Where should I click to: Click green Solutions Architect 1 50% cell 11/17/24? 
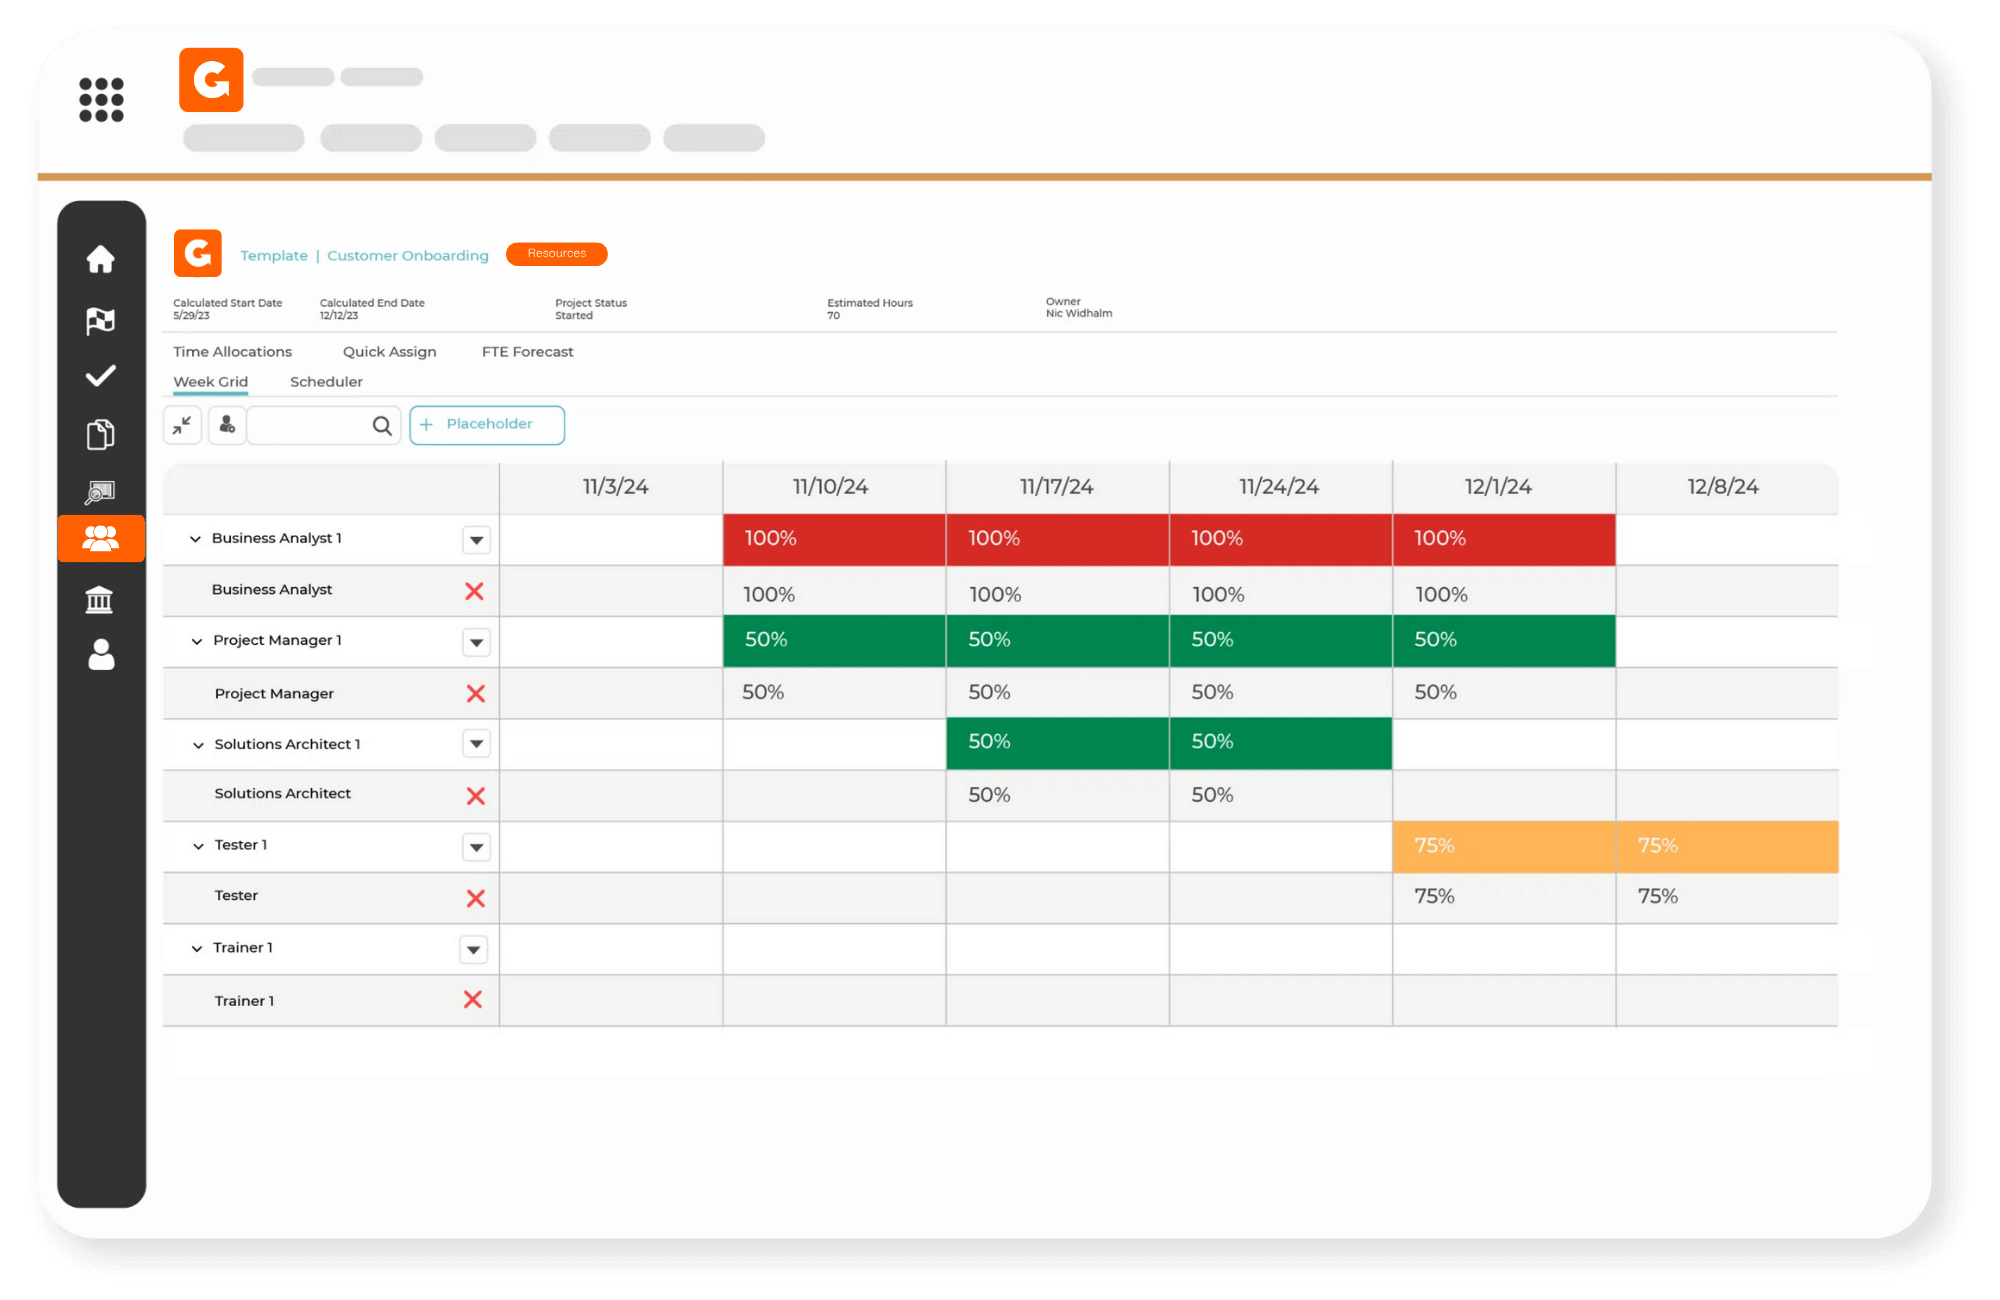(x=1057, y=744)
